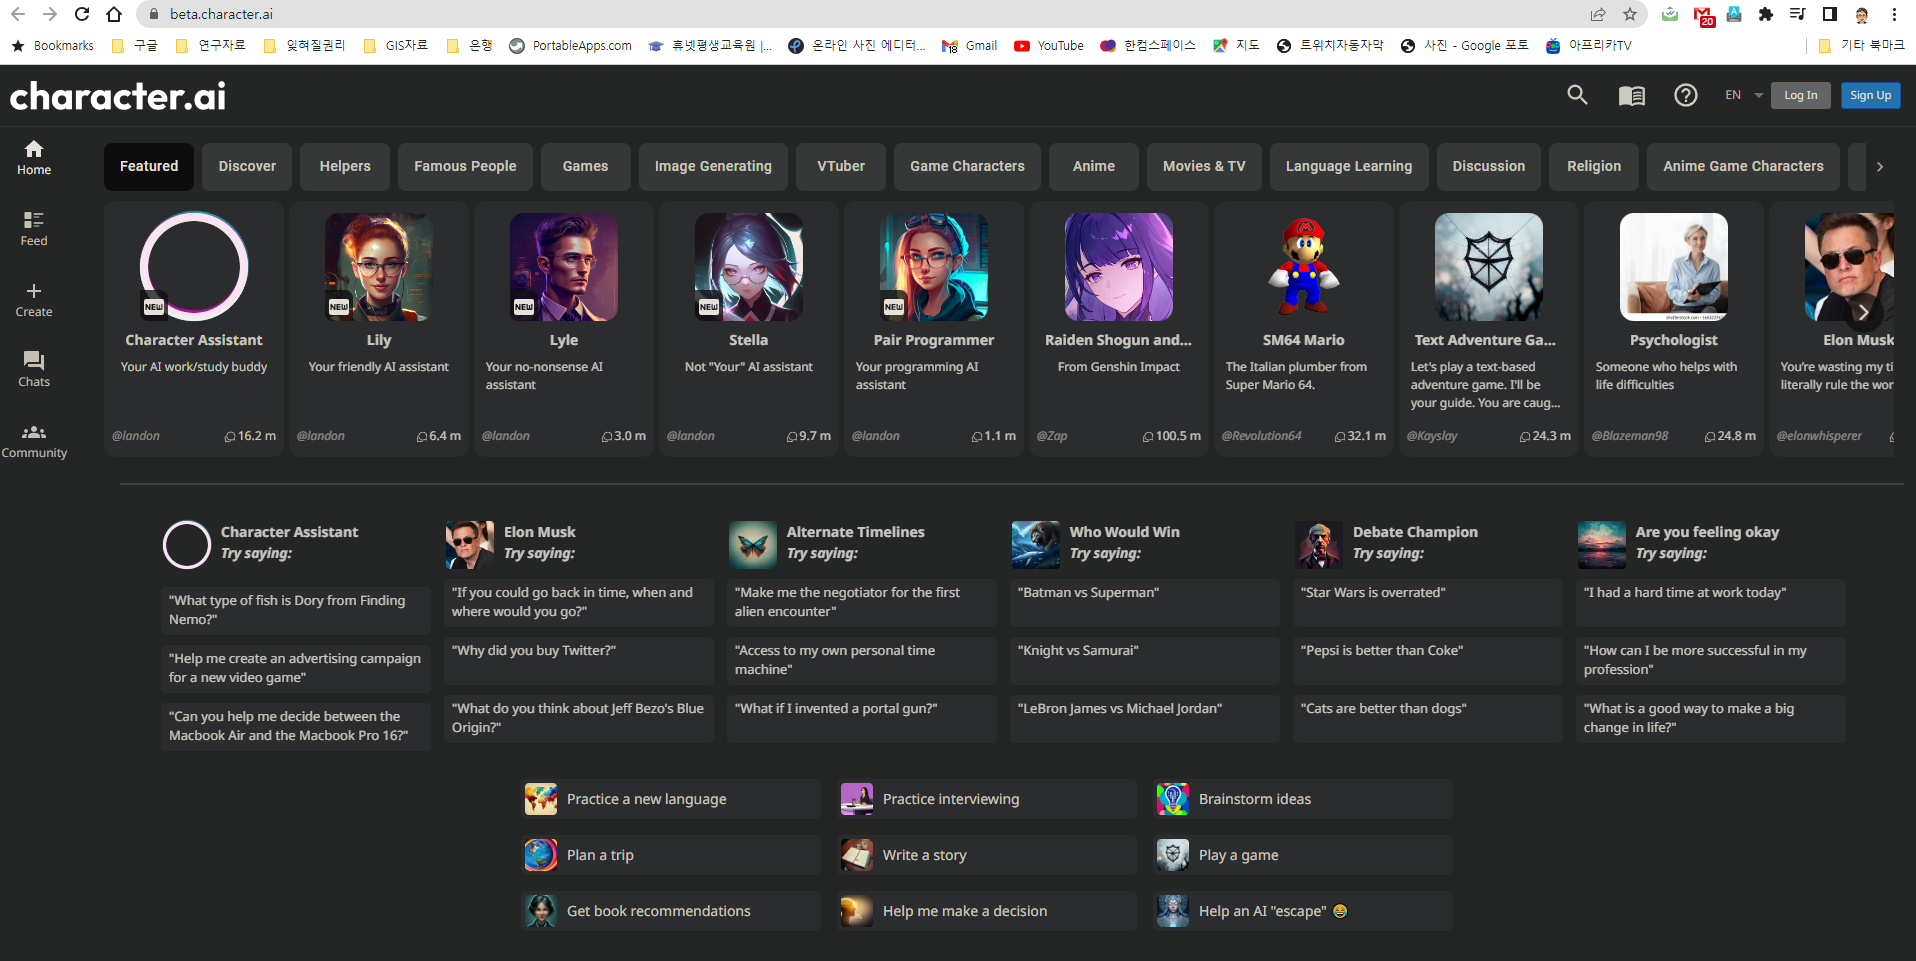The width and height of the screenshot is (1916, 961).
Task: Open Chrome three-dot menu
Action: tap(1894, 14)
